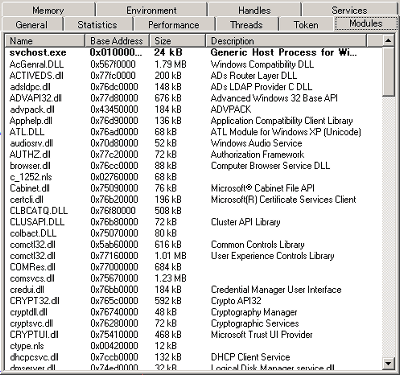Select the cryptdll.dll row
The width and height of the screenshot is (400, 375).
pyautogui.click(x=193, y=312)
